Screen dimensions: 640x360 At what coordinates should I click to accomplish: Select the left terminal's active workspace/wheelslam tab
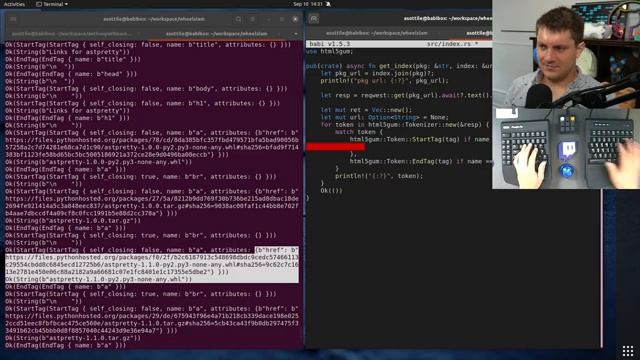pos(216,33)
